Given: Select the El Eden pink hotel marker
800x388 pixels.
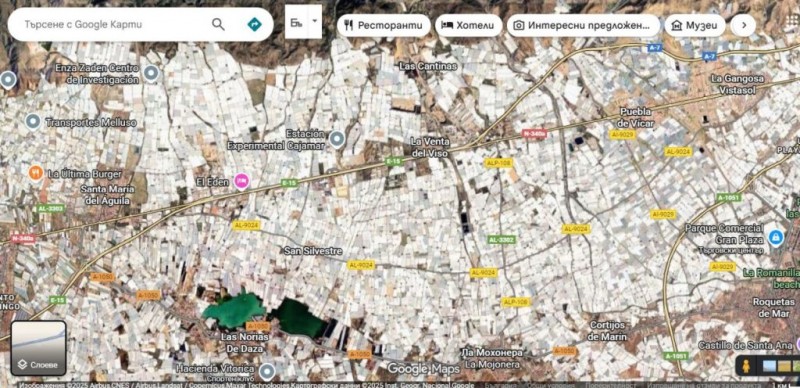Looking at the screenshot, I should [241, 181].
